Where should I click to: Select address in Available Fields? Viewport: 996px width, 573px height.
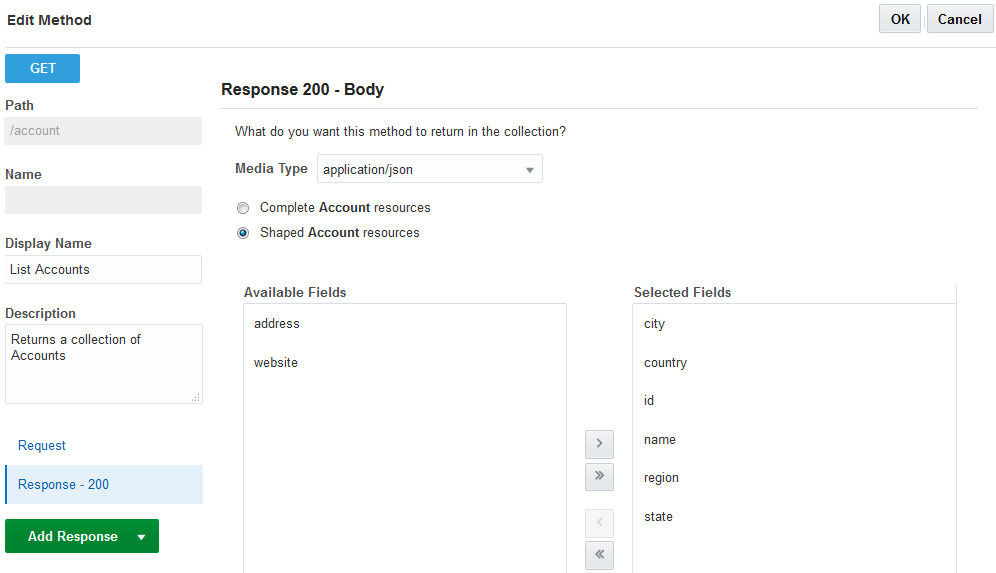pos(277,324)
